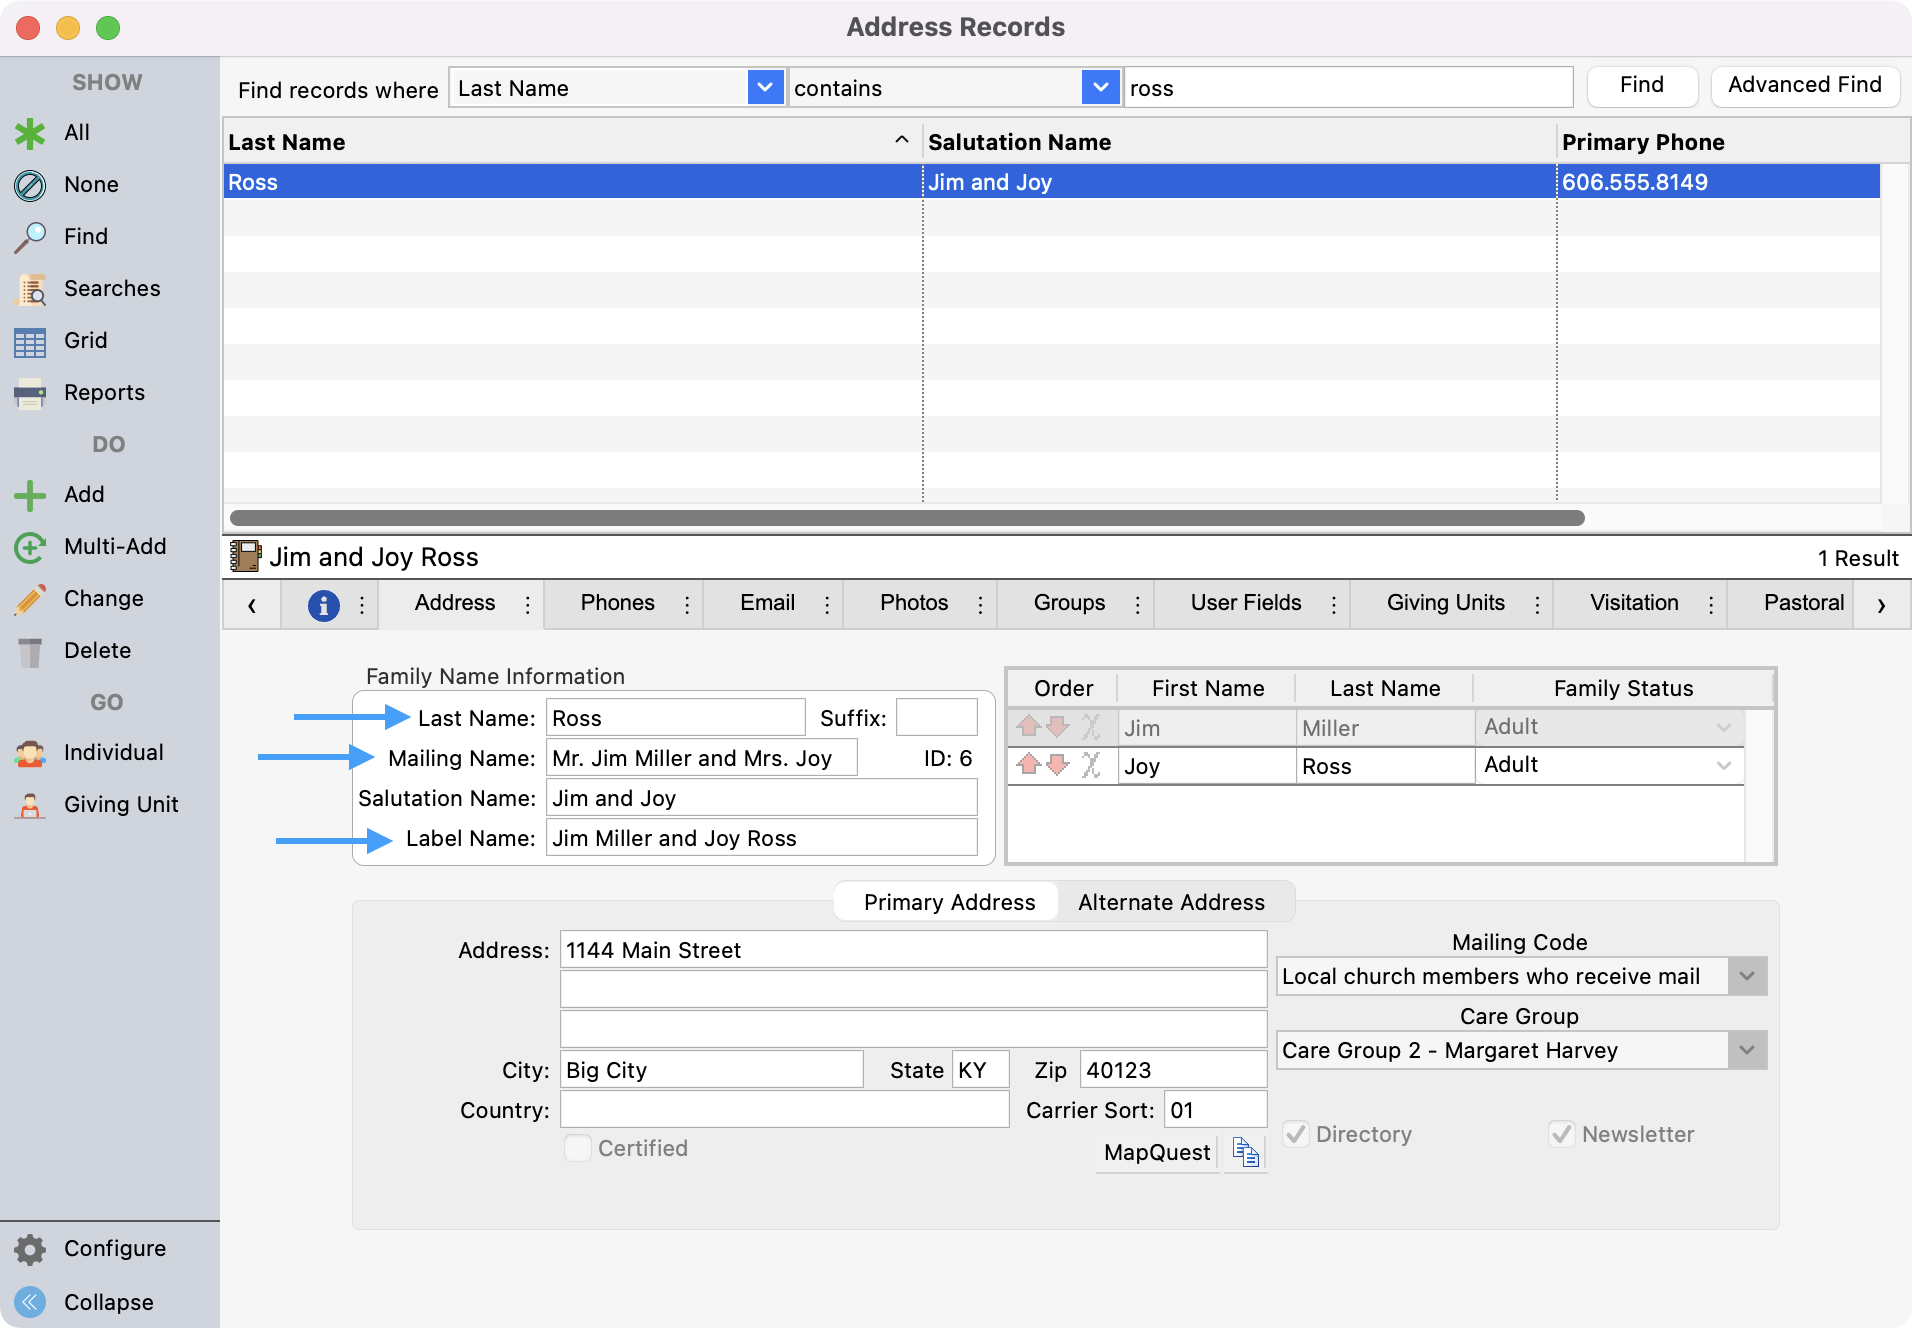Viewport: 1912px width, 1328px height.
Task: Click the MapQuest button
Action: 1156,1152
